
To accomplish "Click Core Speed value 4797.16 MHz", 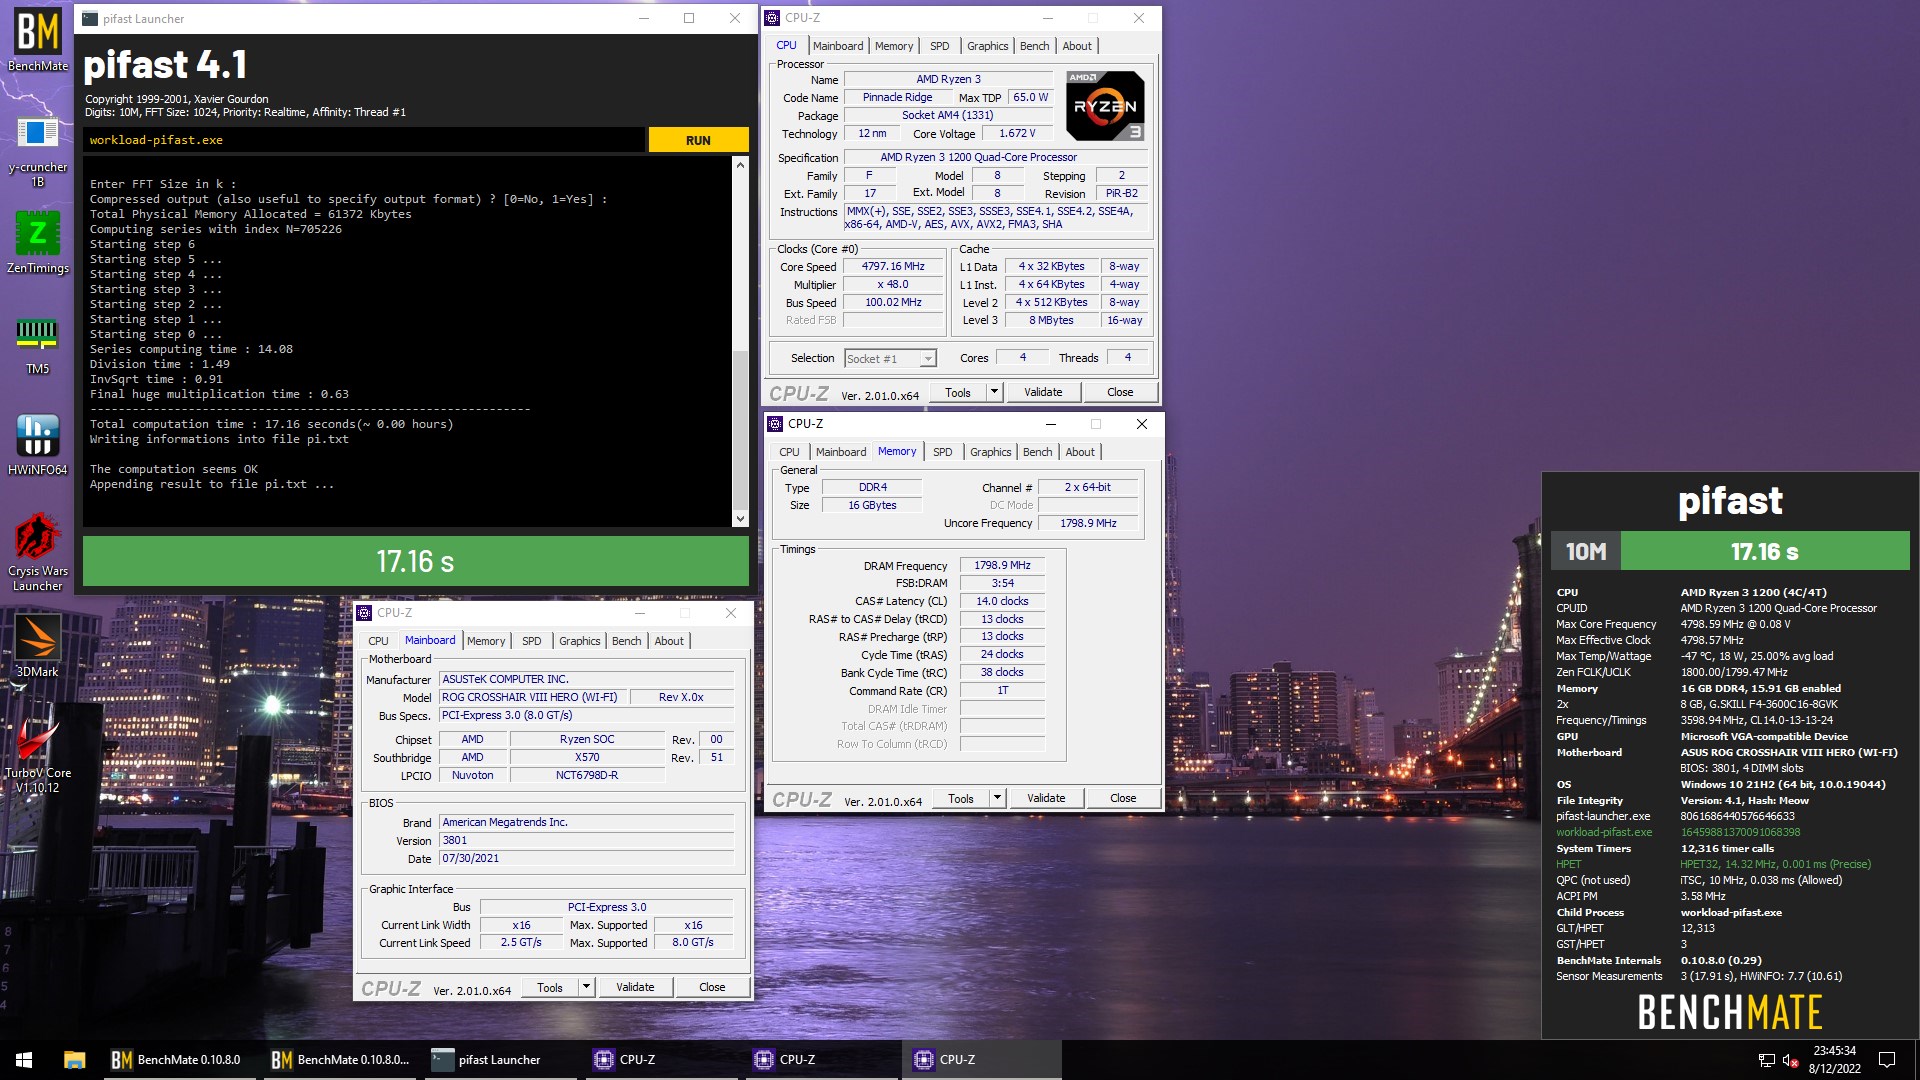I will click(x=893, y=267).
